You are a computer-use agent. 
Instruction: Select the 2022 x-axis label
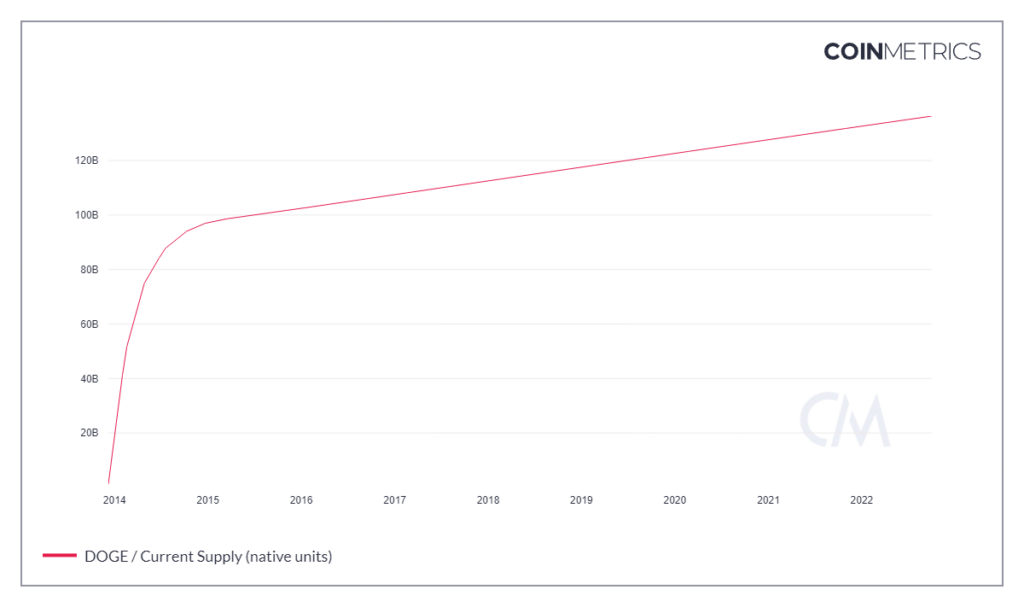[861, 500]
